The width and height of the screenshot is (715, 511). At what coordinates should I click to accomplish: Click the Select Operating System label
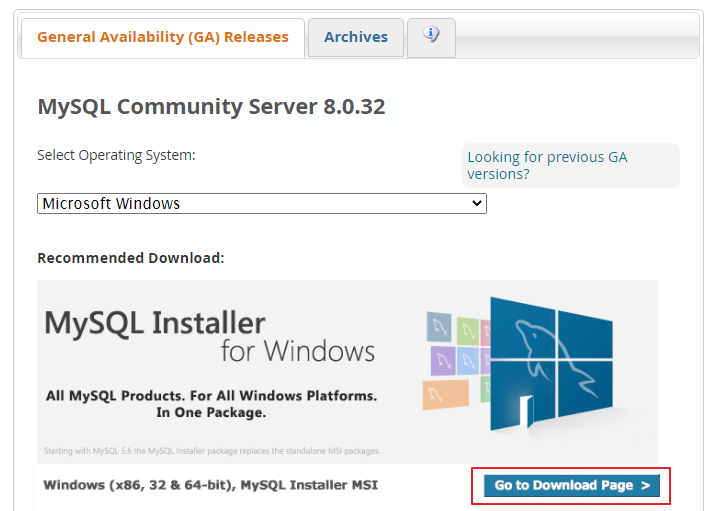coord(116,155)
